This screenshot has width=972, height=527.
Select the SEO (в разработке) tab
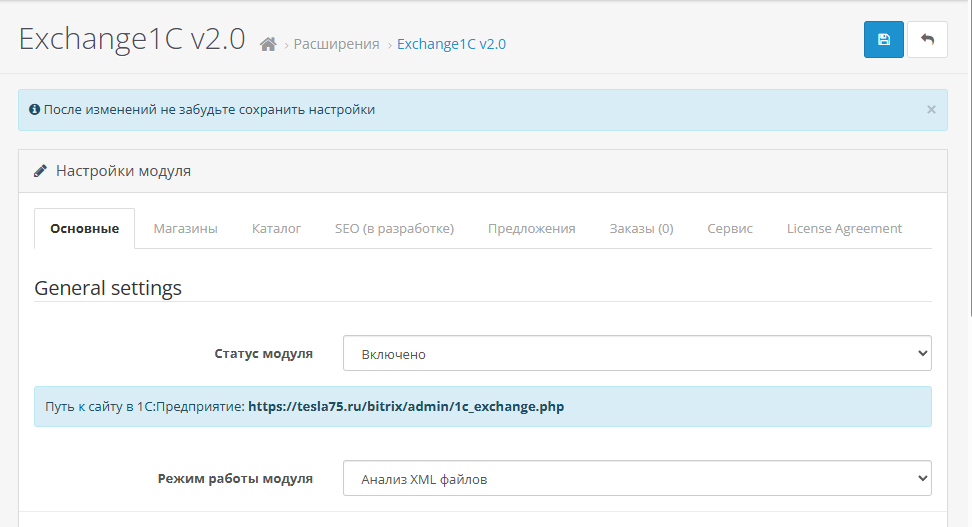coord(394,229)
